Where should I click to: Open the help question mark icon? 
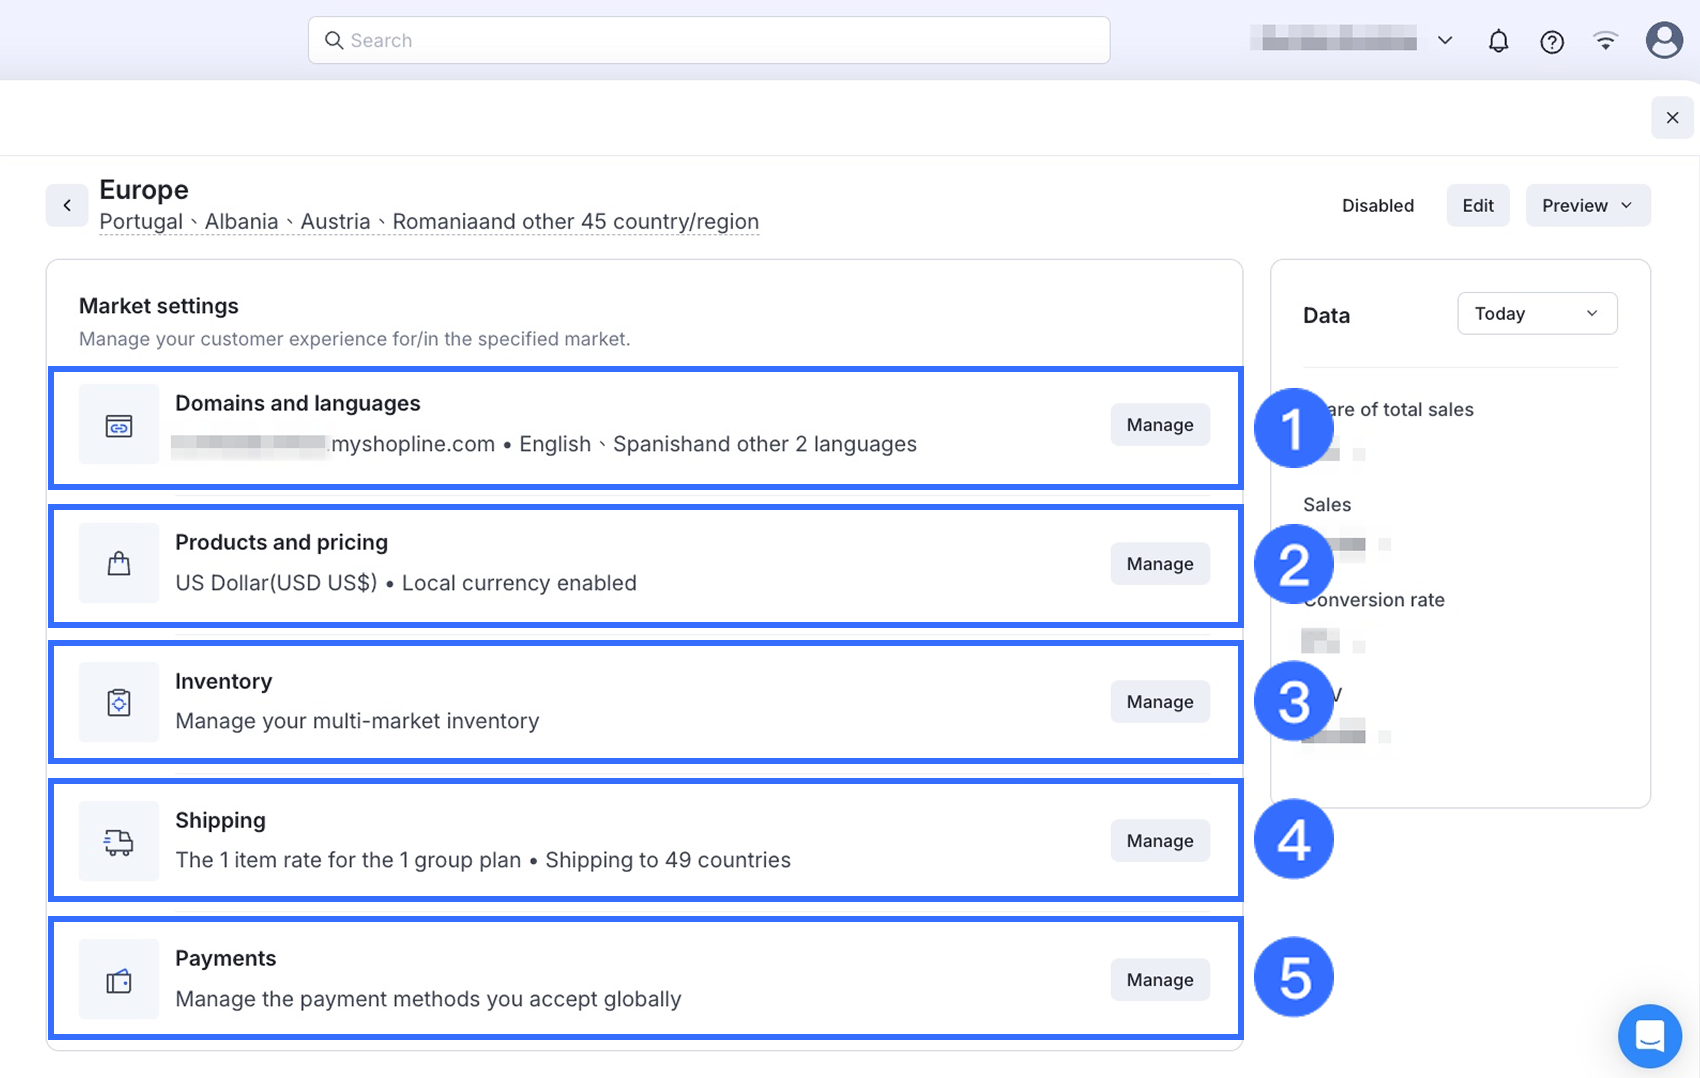[x=1552, y=41]
